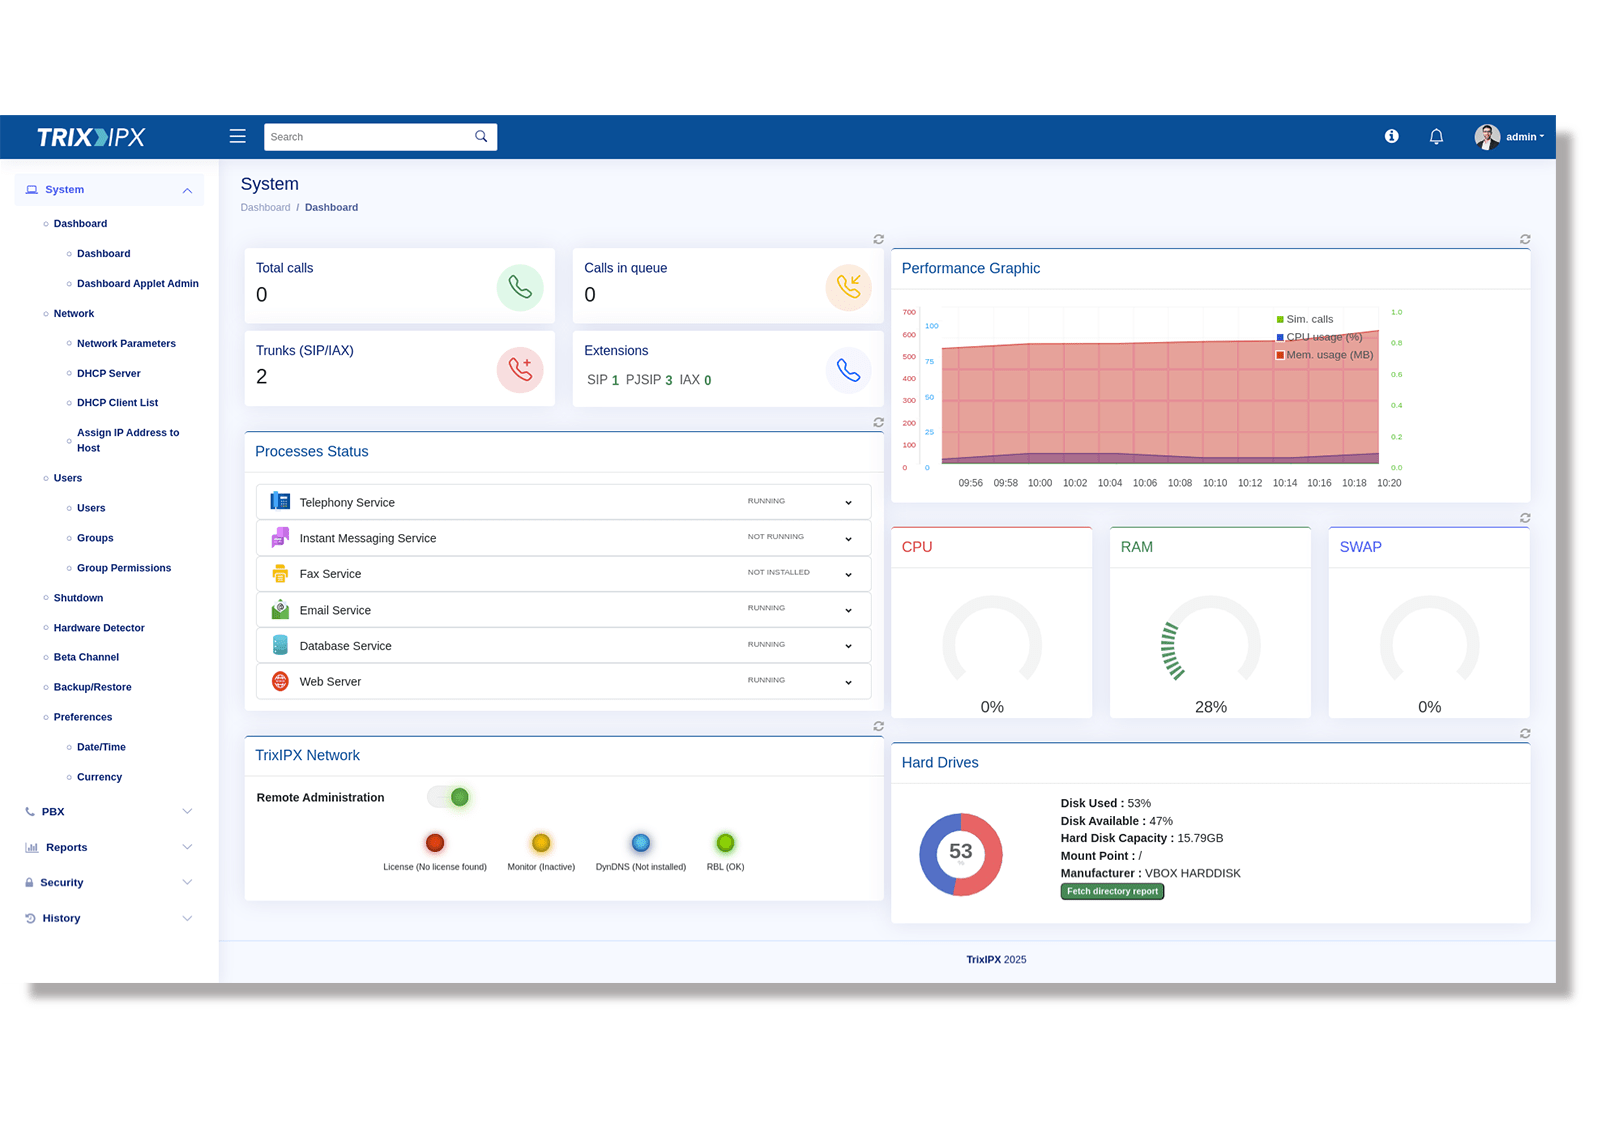1600x1123 pixels.
Task: Click the hamburger menu icon
Action: pyautogui.click(x=237, y=136)
